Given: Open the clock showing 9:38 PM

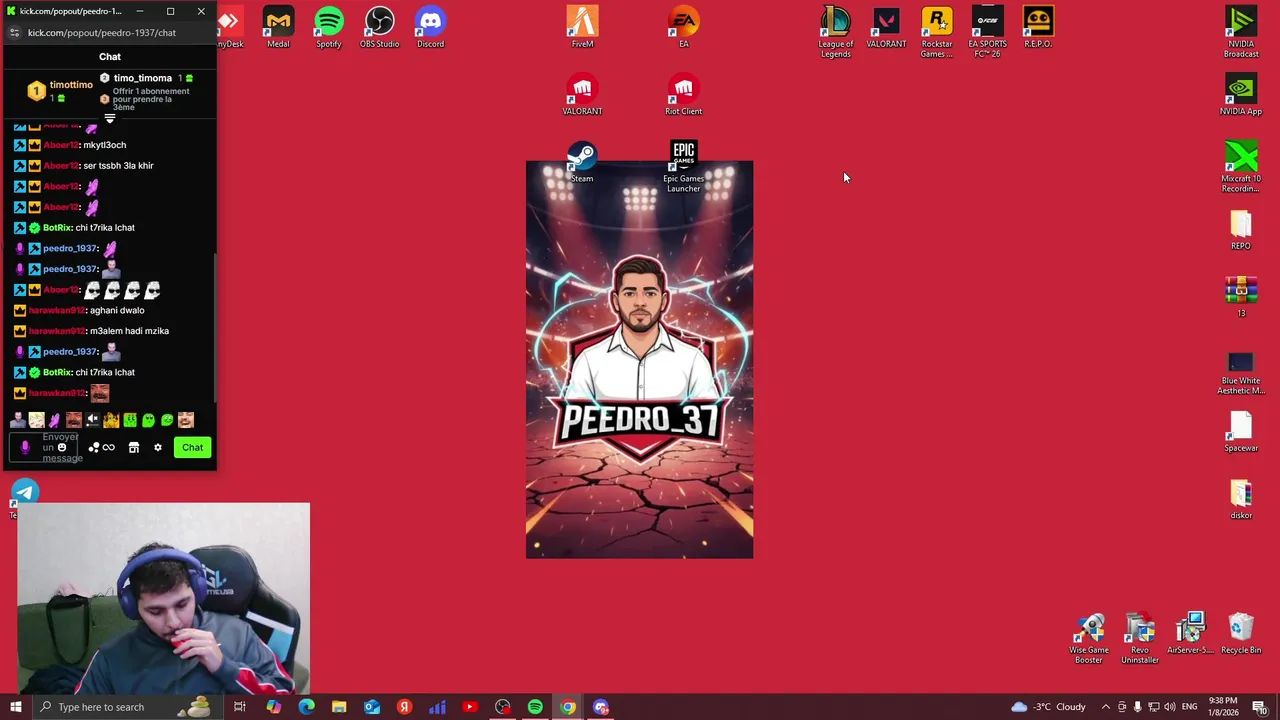Looking at the screenshot, I should click(1222, 707).
